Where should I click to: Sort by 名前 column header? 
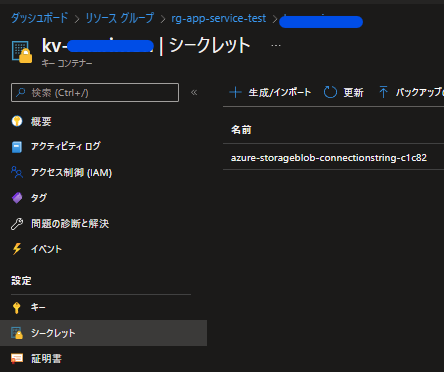(x=241, y=130)
